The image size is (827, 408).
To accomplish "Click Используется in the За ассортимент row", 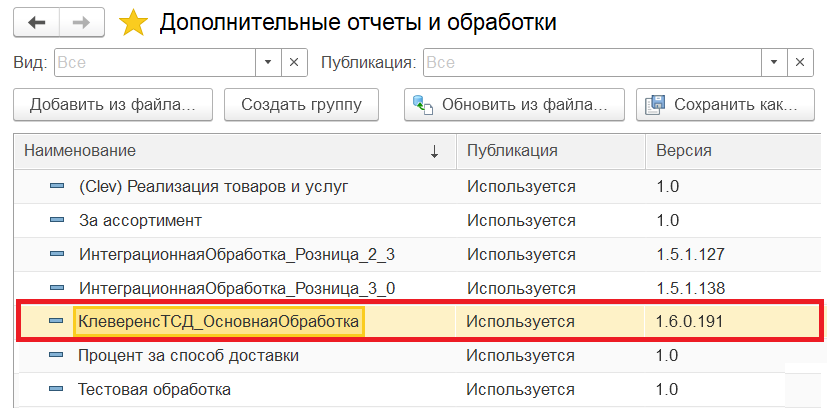I will pyautogui.click(x=521, y=220).
